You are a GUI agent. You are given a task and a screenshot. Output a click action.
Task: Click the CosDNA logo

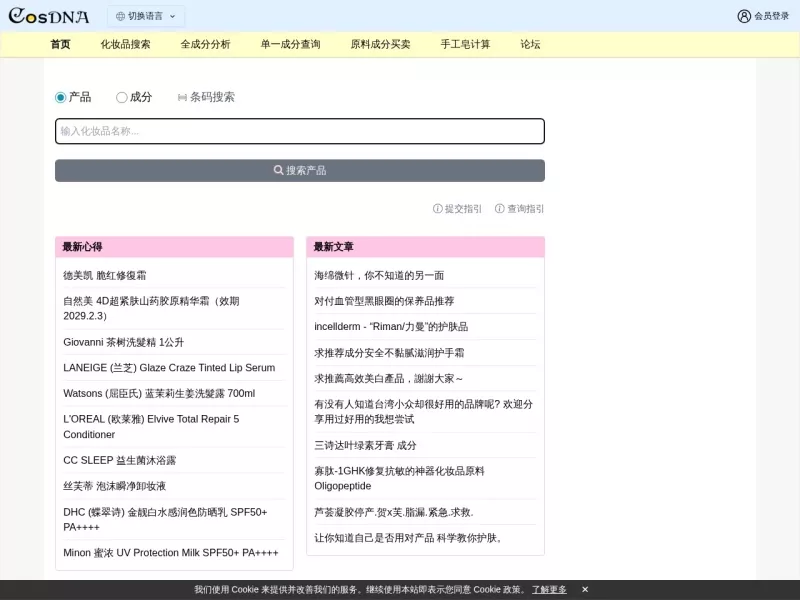coord(49,16)
